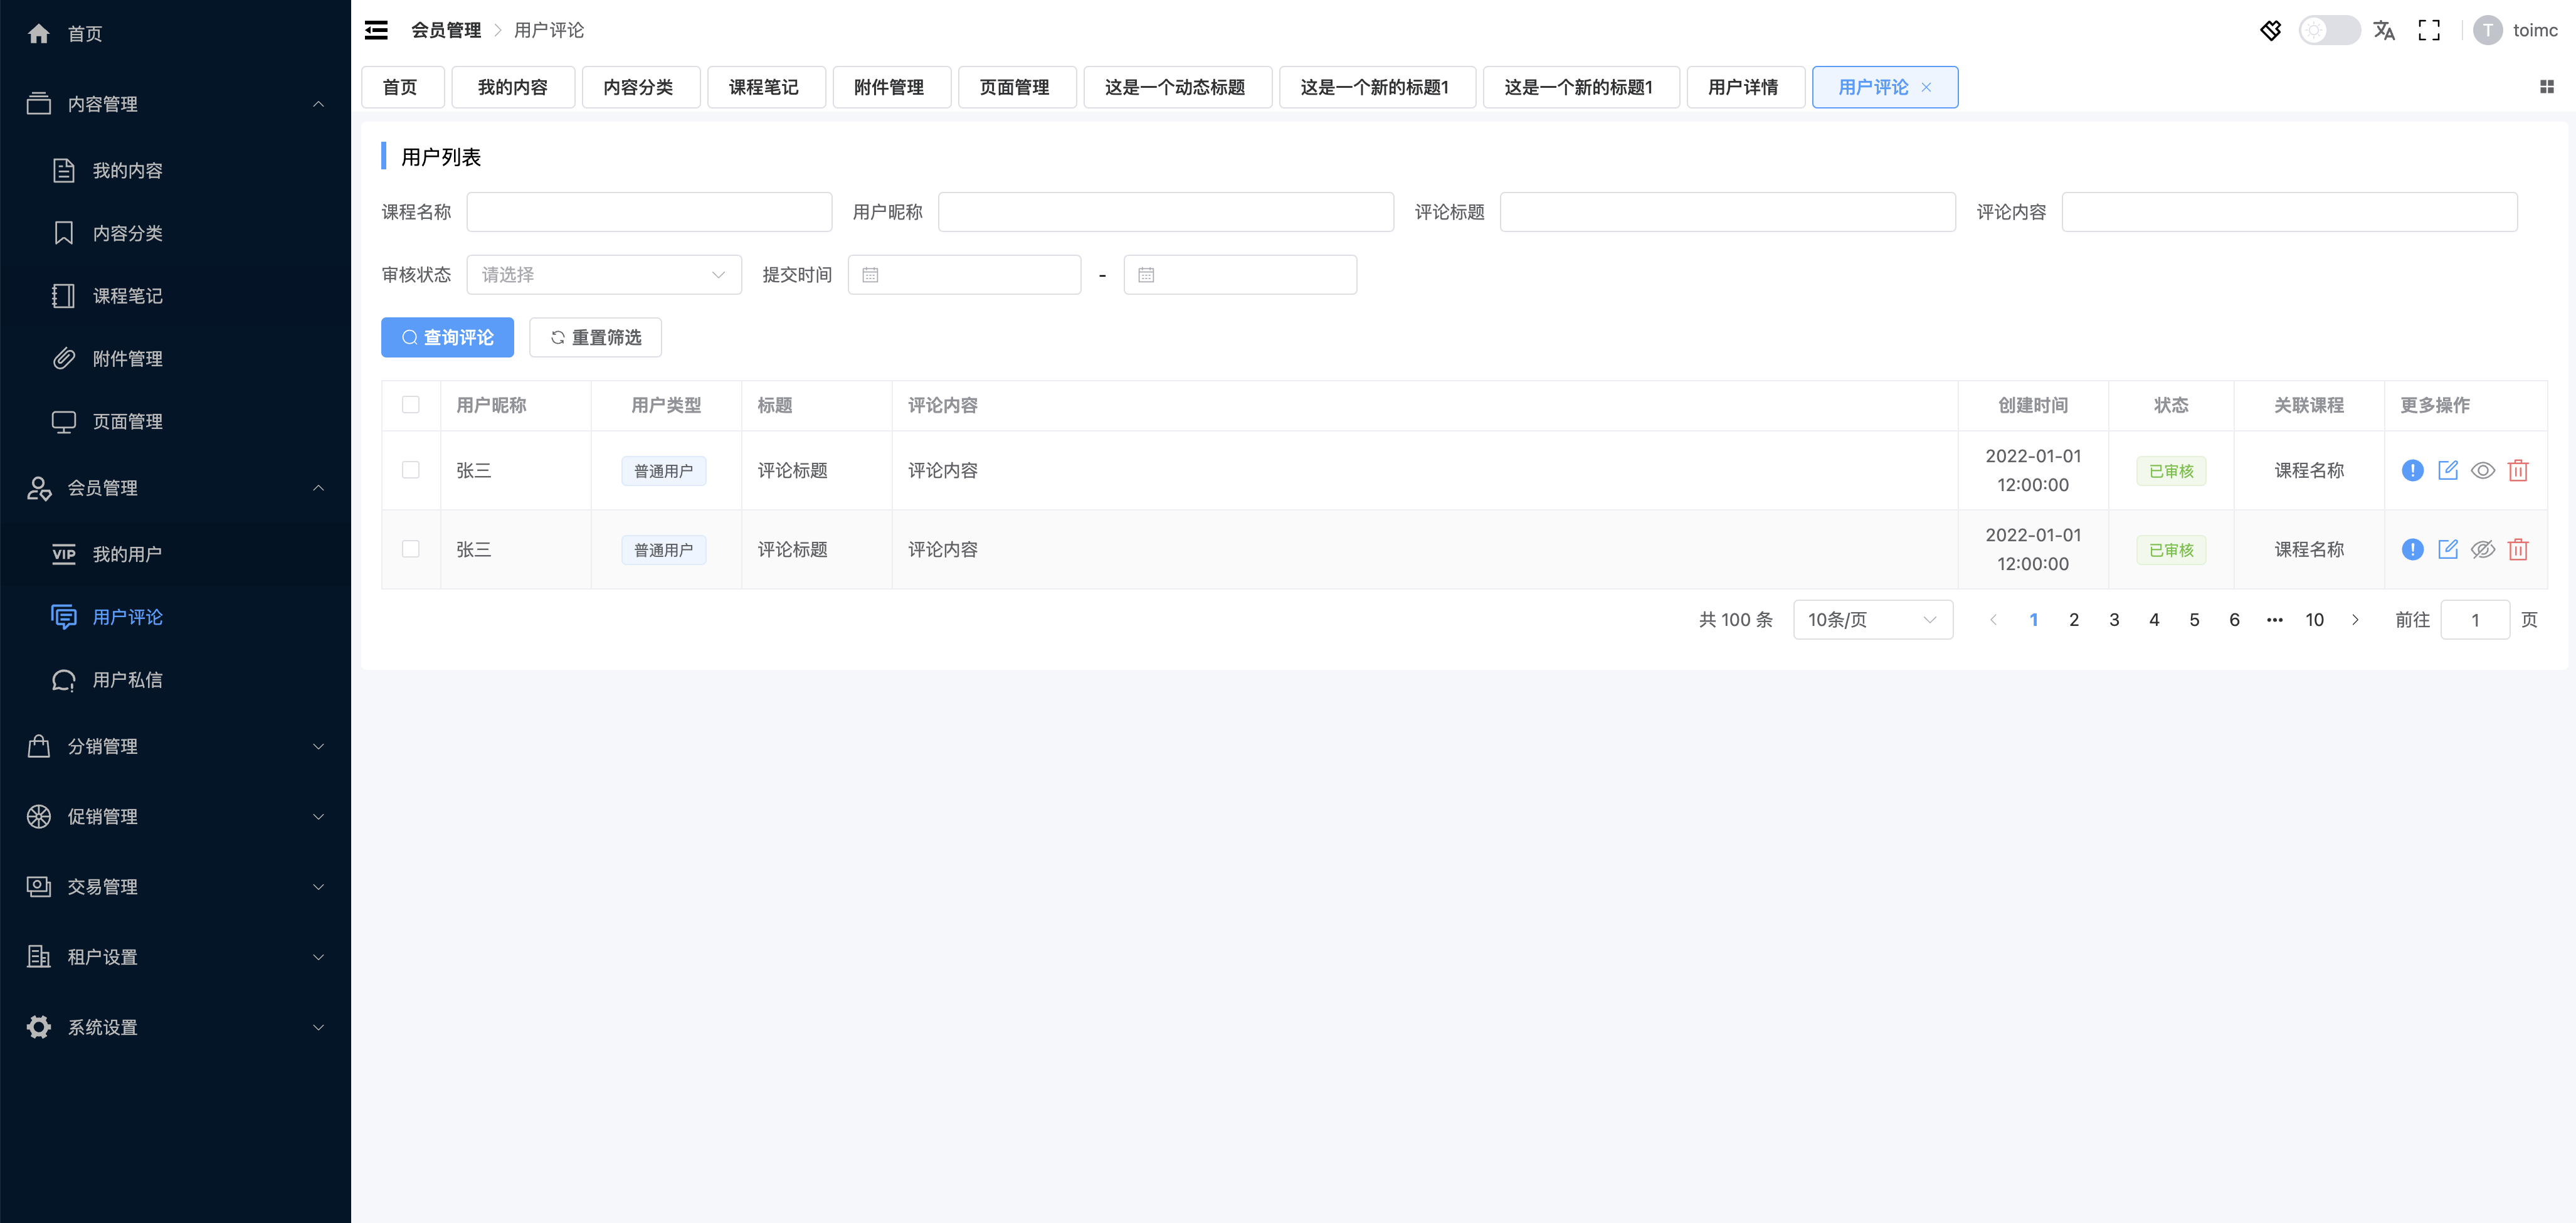The width and height of the screenshot is (2576, 1223).
Task: Click first row blue info icon
Action: tap(2412, 470)
